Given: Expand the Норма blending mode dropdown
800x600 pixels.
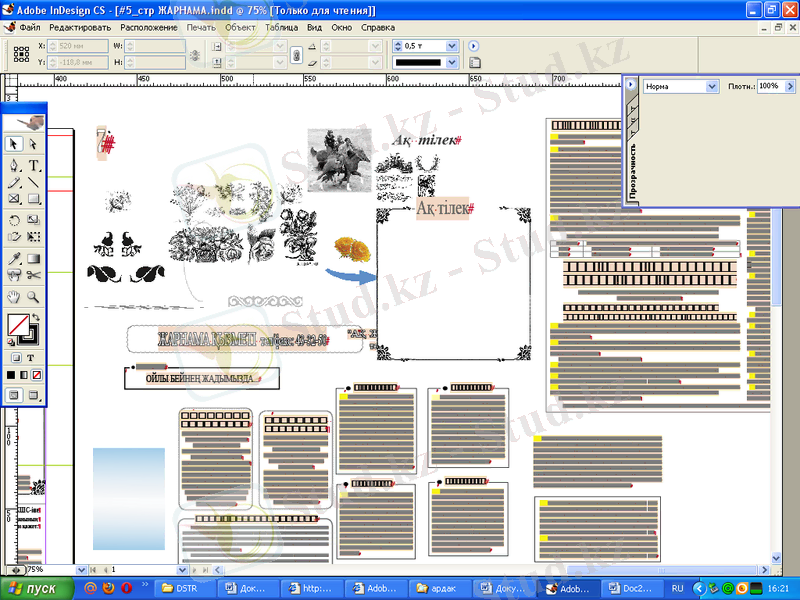Looking at the screenshot, I should [712, 87].
